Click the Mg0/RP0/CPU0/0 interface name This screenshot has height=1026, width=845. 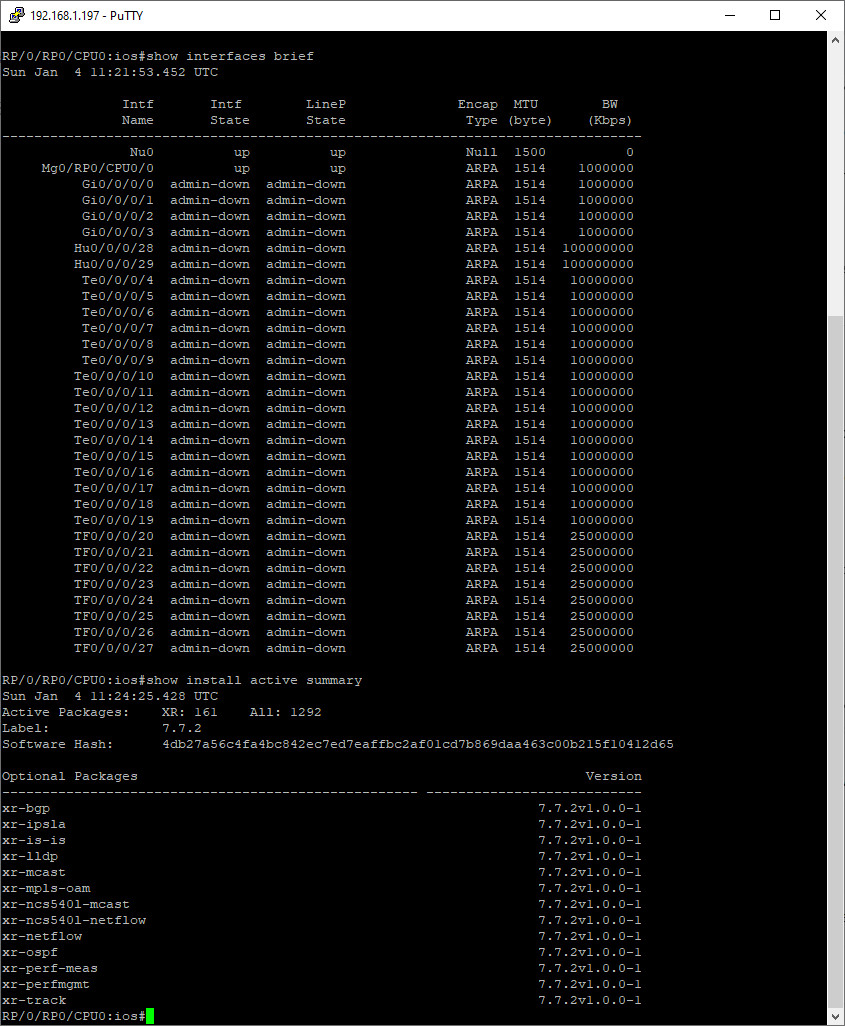(97, 168)
